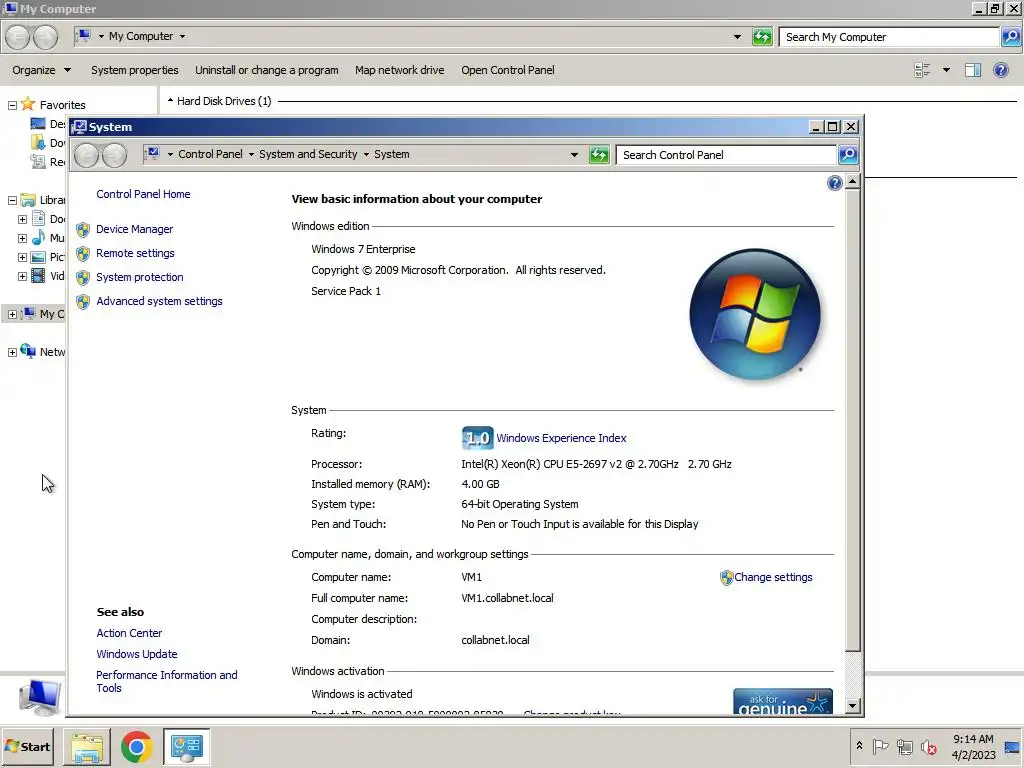Click help icon in My Computer toolbar
The width and height of the screenshot is (1024, 768).
[x=1000, y=70]
